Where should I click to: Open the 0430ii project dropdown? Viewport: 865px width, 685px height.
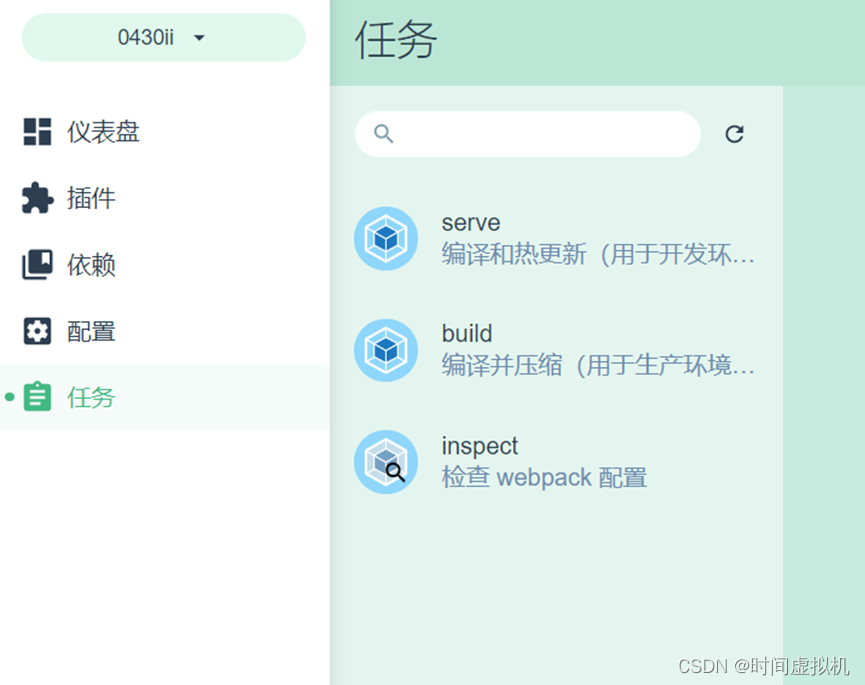click(162, 37)
